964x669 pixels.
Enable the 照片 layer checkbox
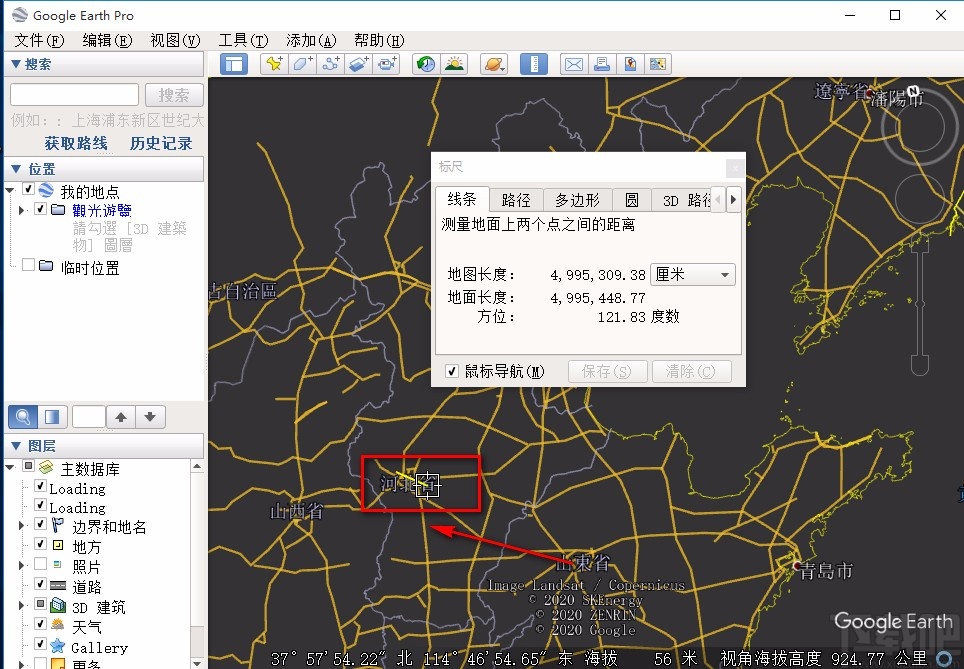pyautogui.click(x=40, y=563)
